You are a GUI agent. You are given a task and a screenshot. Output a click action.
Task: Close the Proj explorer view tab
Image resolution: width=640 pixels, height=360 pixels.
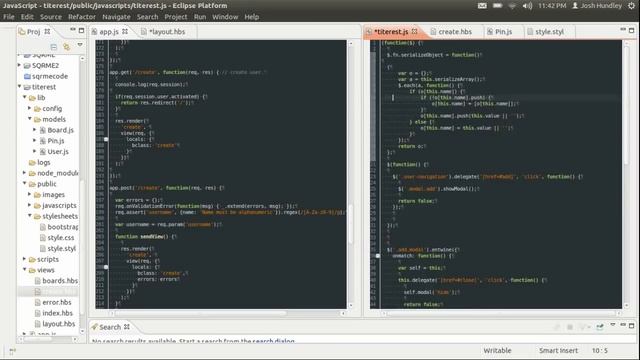point(47,31)
